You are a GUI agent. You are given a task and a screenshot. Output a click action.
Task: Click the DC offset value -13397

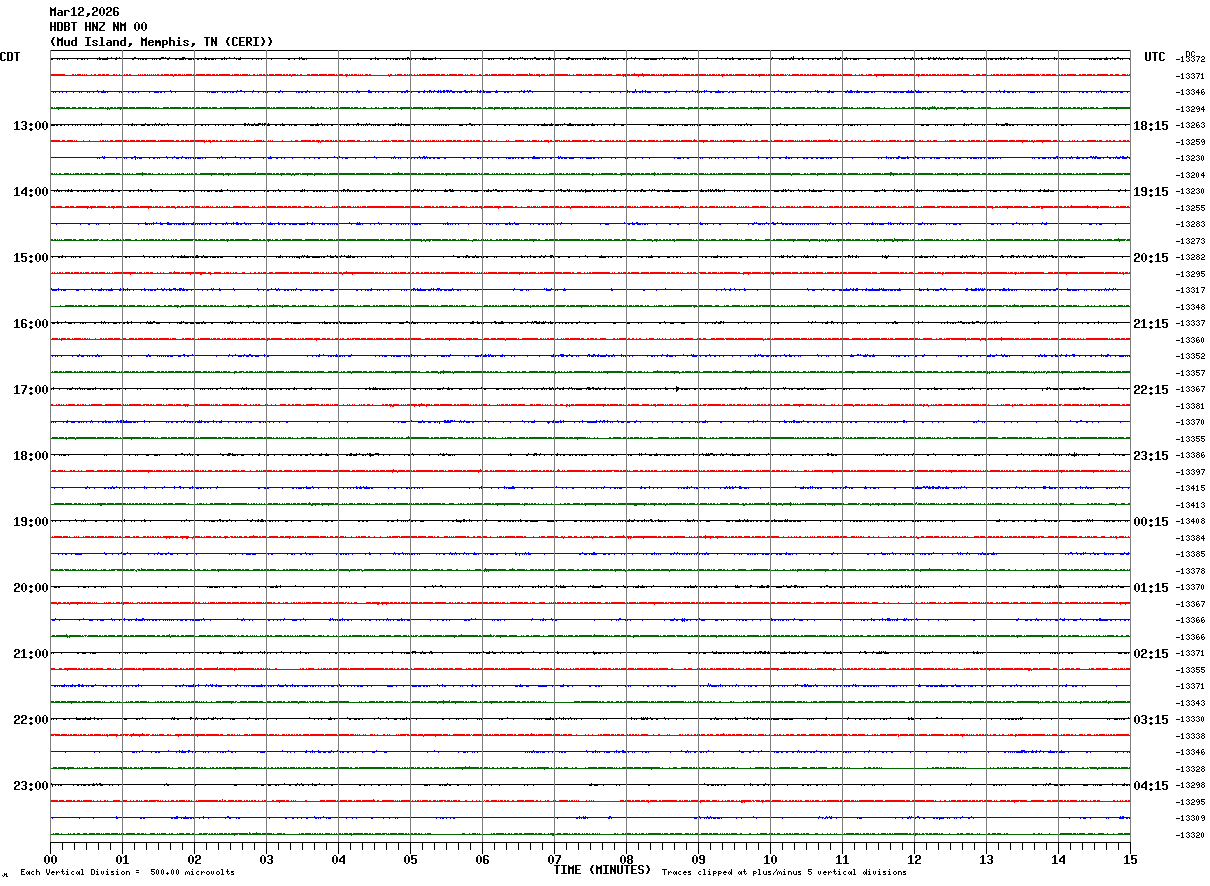1191,472
